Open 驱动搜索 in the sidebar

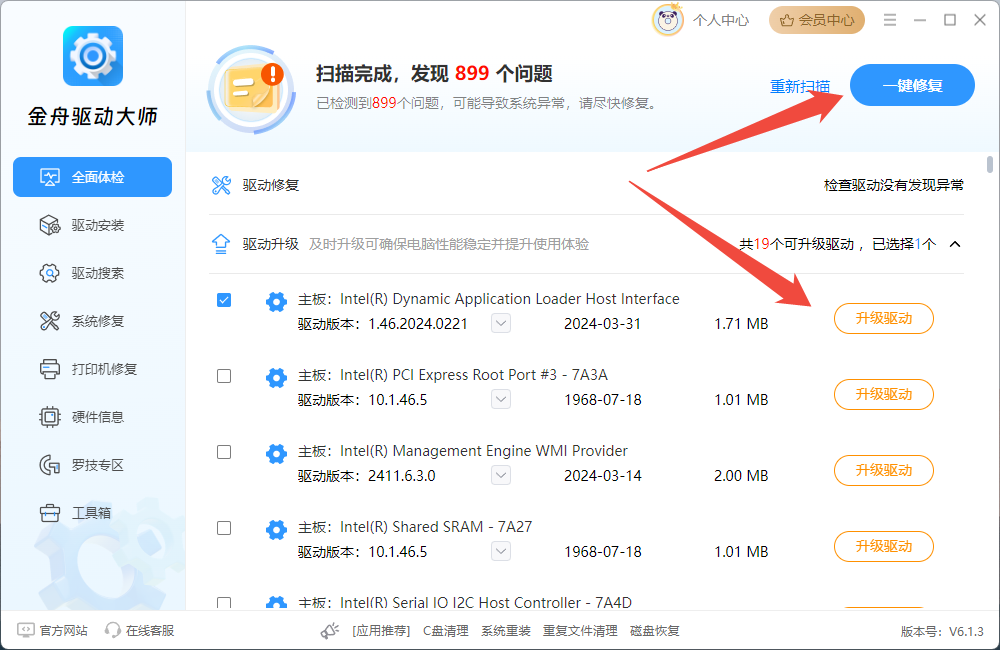[x=92, y=273]
